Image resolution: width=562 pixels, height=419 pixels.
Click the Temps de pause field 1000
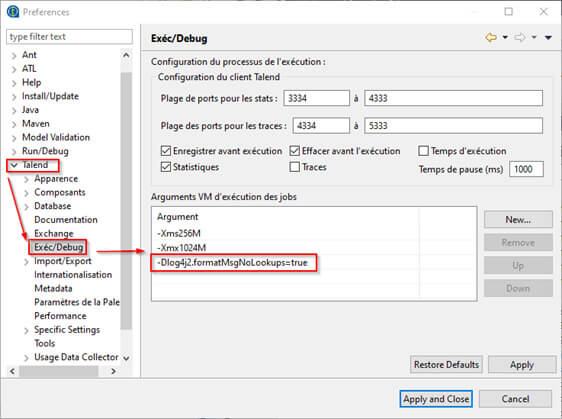pyautogui.click(x=526, y=169)
